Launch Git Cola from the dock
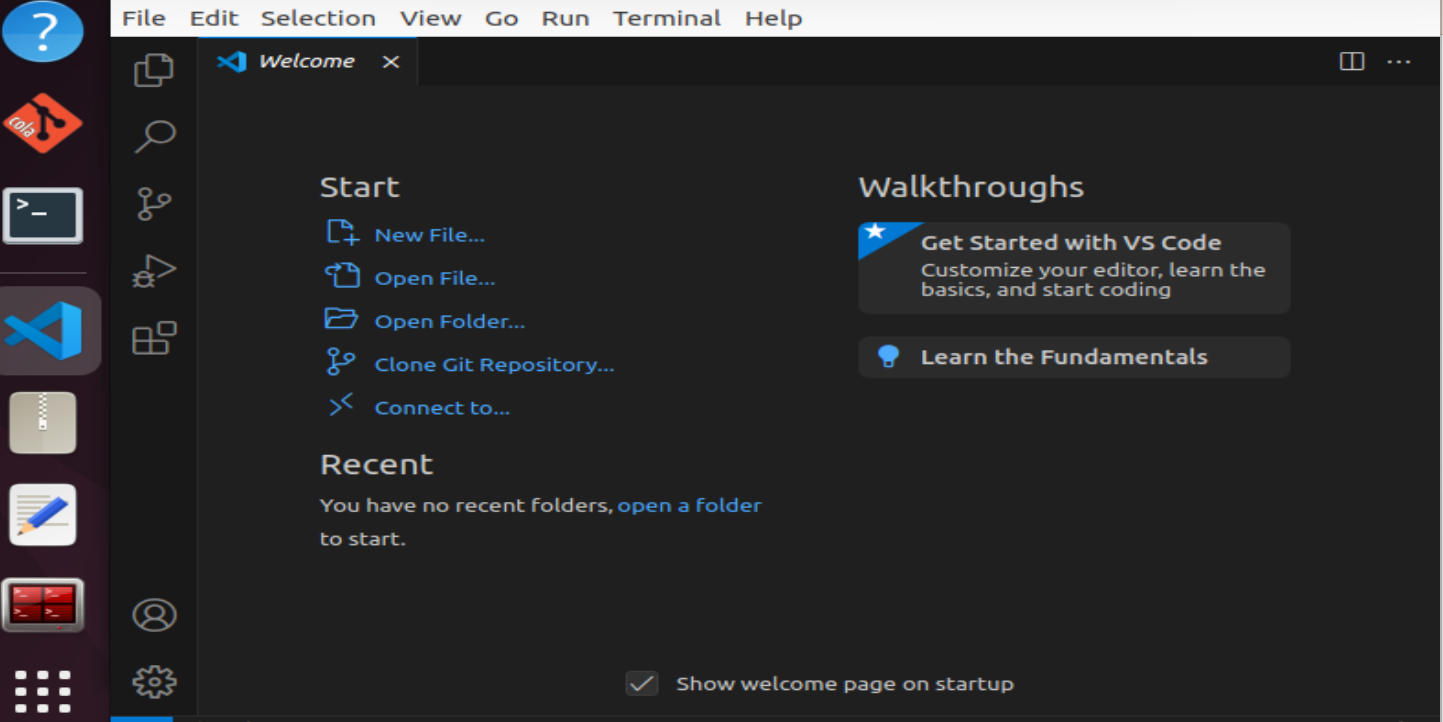Image resolution: width=1443 pixels, height=722 pixels. coord(42,123)
